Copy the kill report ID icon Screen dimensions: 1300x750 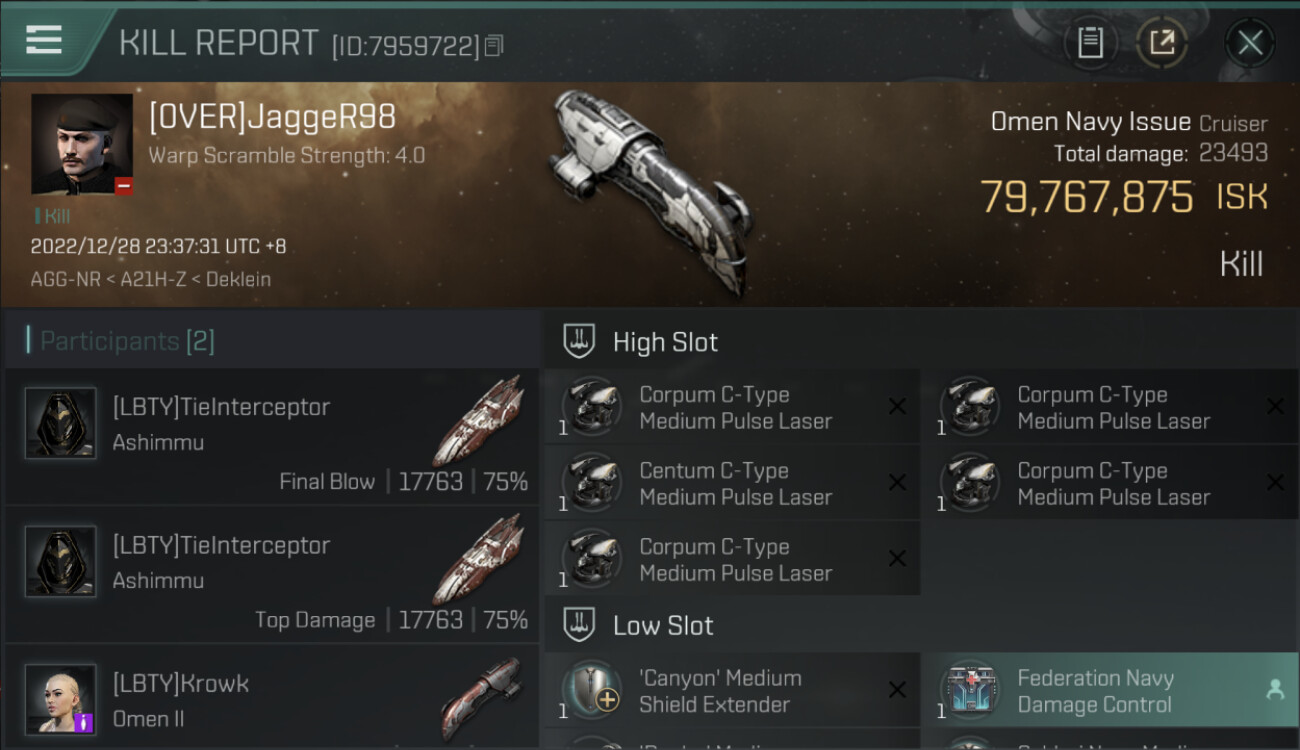coord(494,45)
